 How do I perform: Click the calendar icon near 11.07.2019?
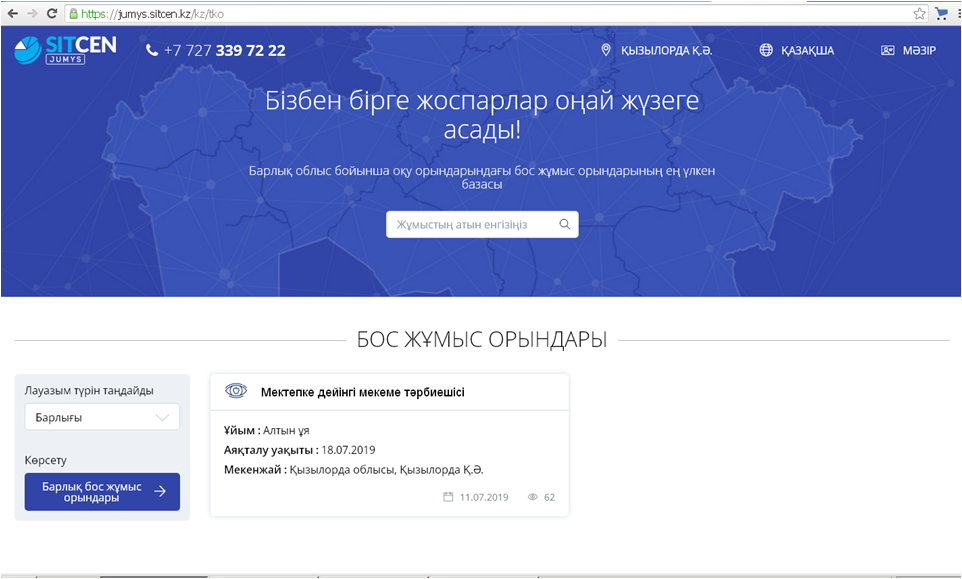[x=448, y=497]
